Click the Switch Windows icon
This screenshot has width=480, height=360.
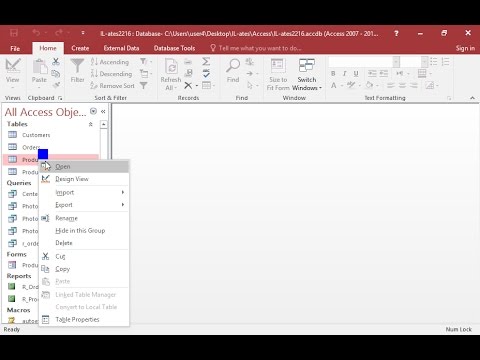tap(306, 65)
